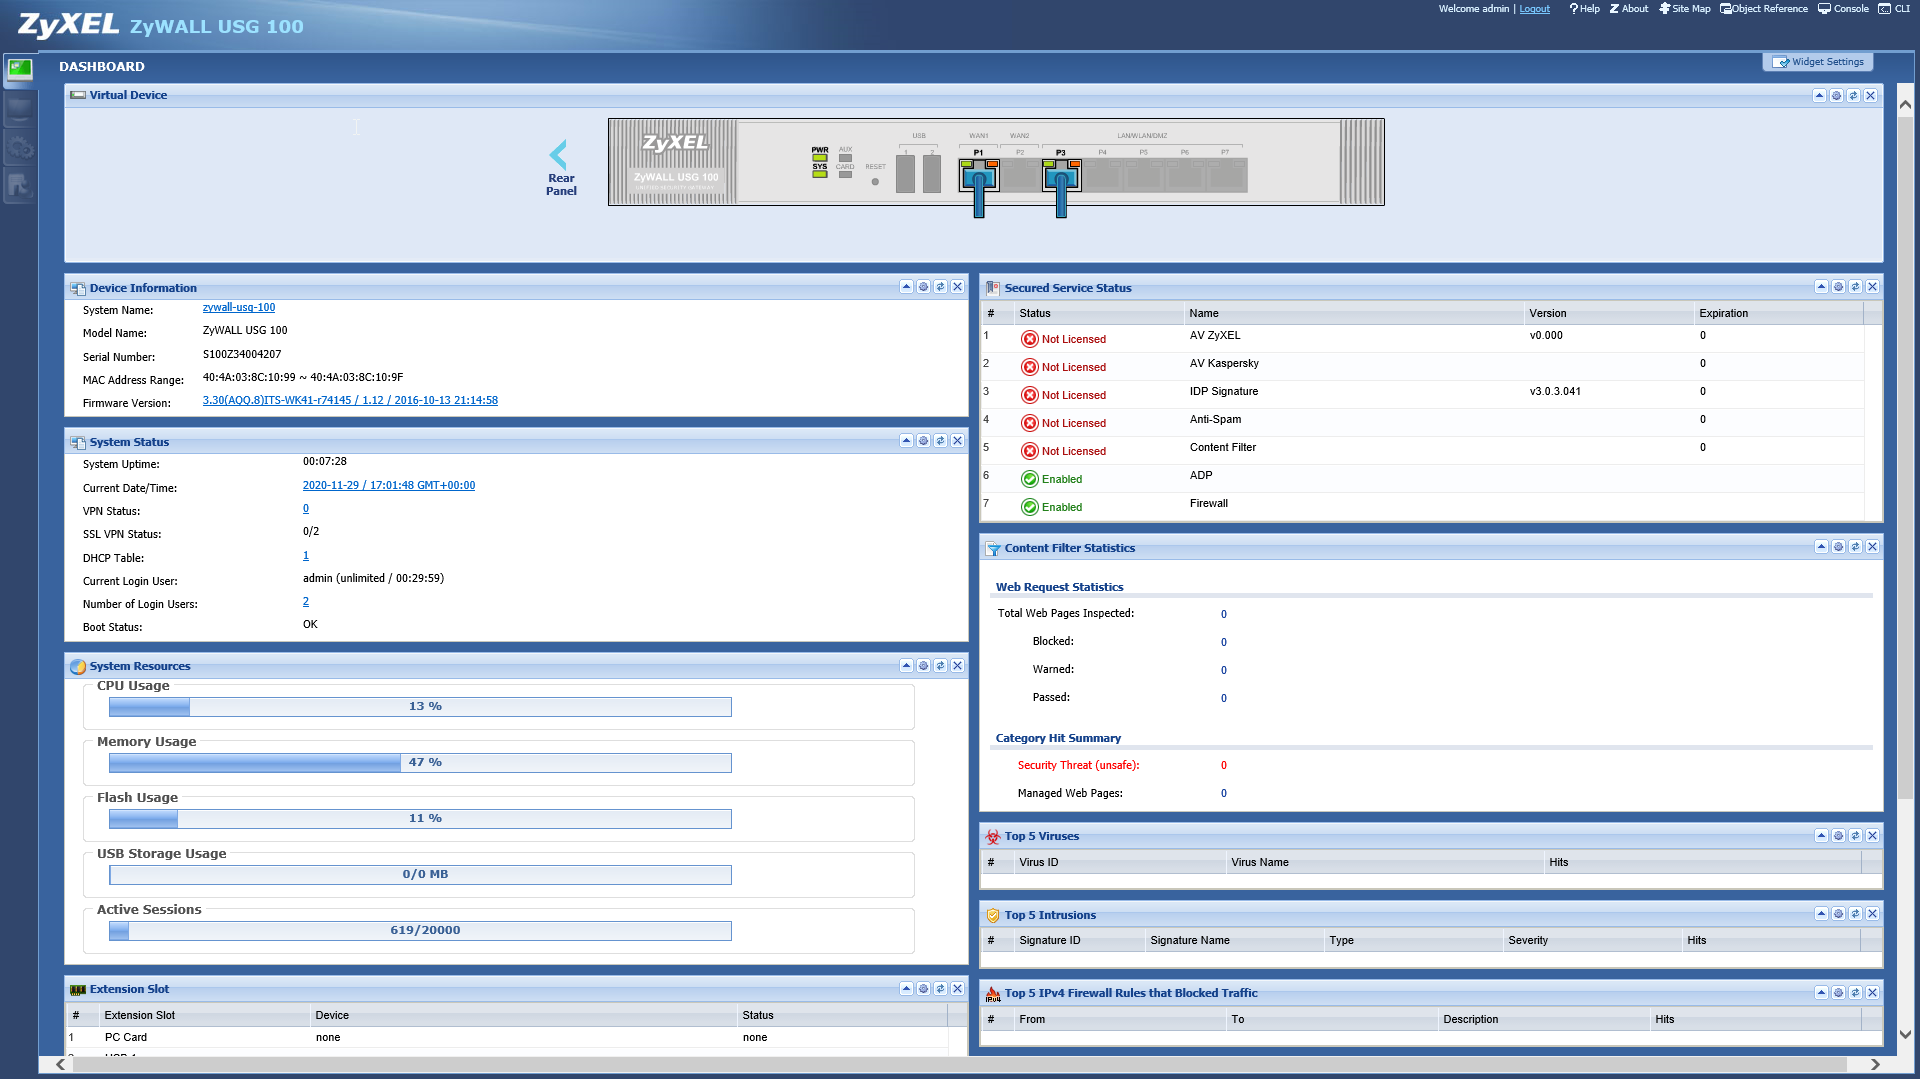Screen dimensions: 1920x1079
Task: Open the About dialog
Action: (1629, 9)
